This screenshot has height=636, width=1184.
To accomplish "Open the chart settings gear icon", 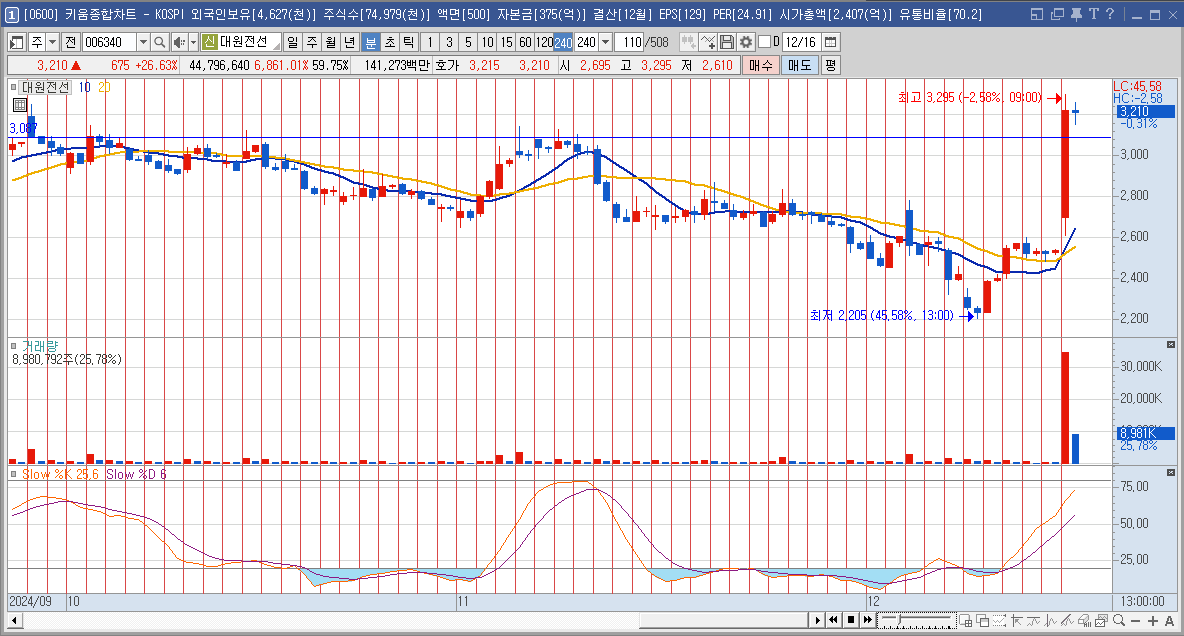I will pyautogui.click(x=746, y=42).
